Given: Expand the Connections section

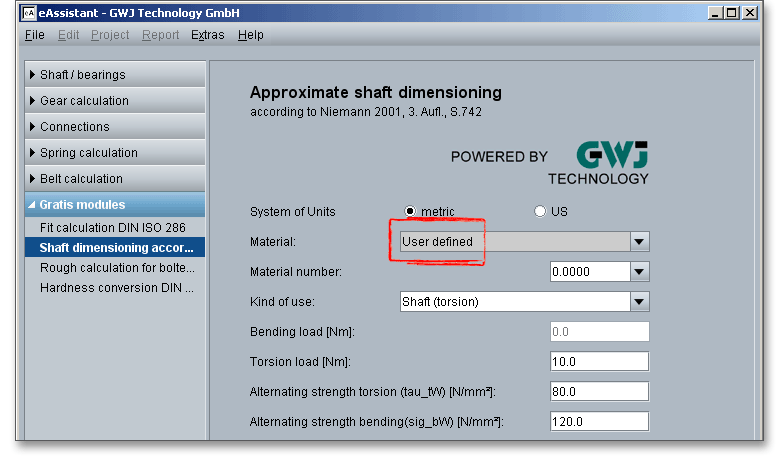Looking at the screenshot, I should (x=114, y=127).
